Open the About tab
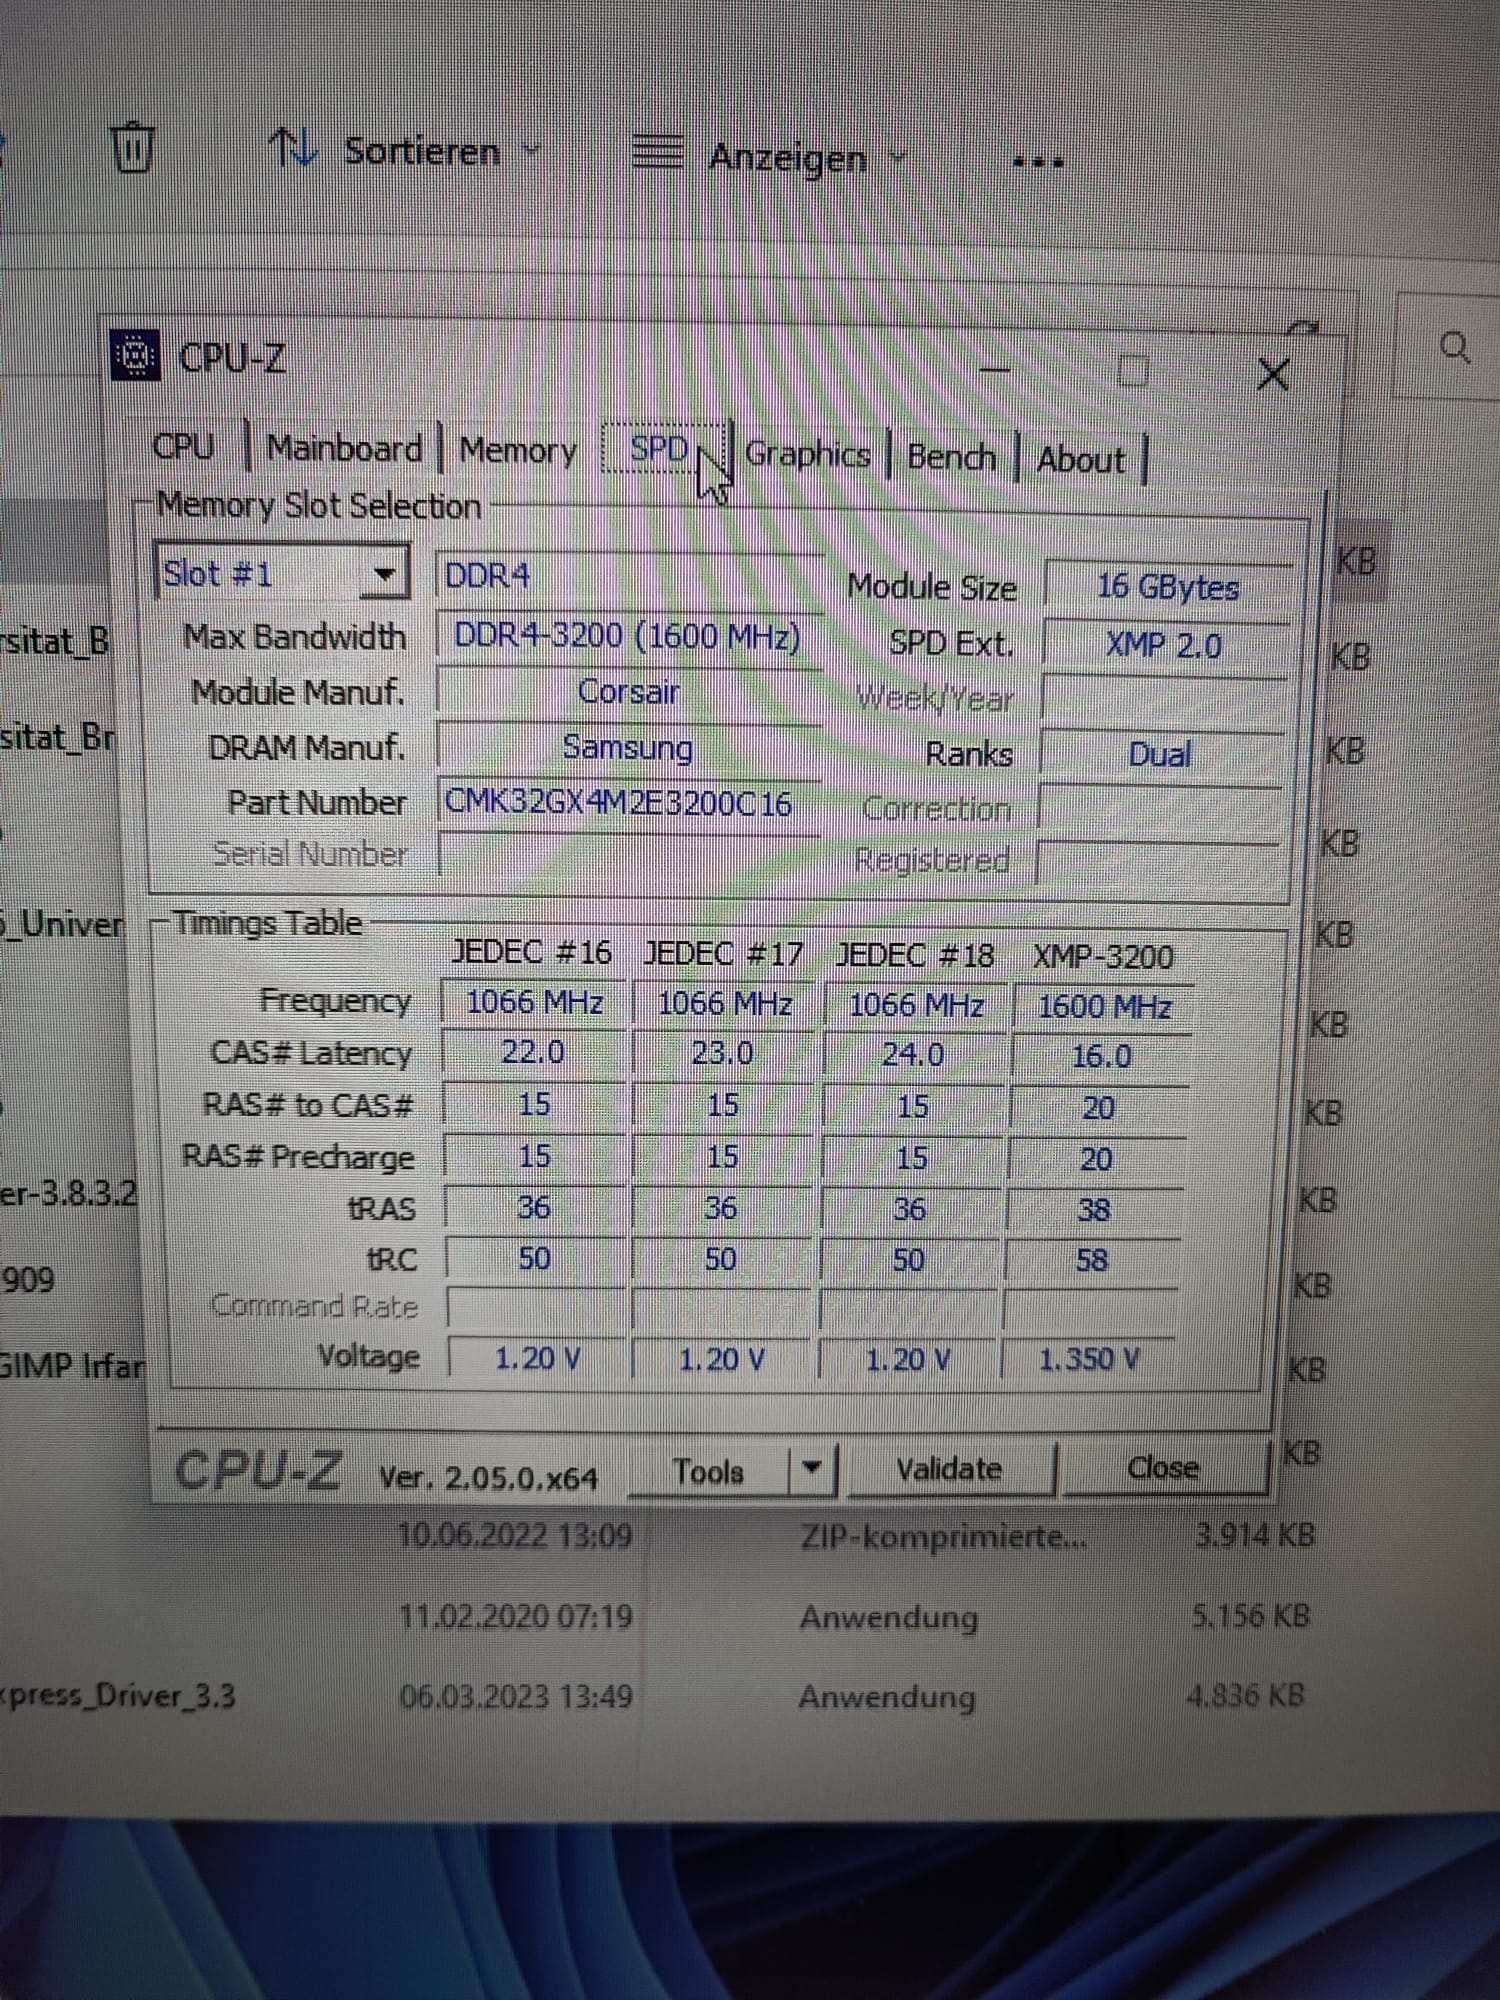 click(1080, 460)
